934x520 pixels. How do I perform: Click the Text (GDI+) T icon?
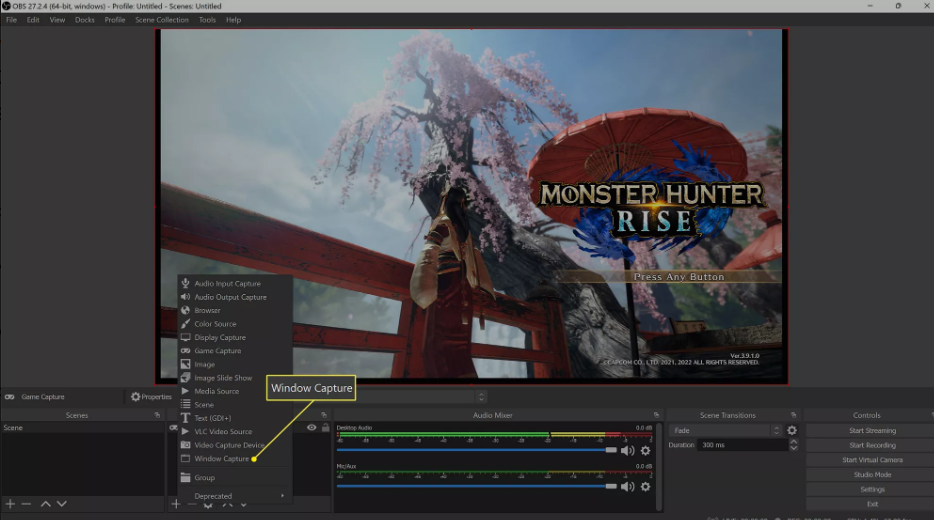(x=185, y=418)
